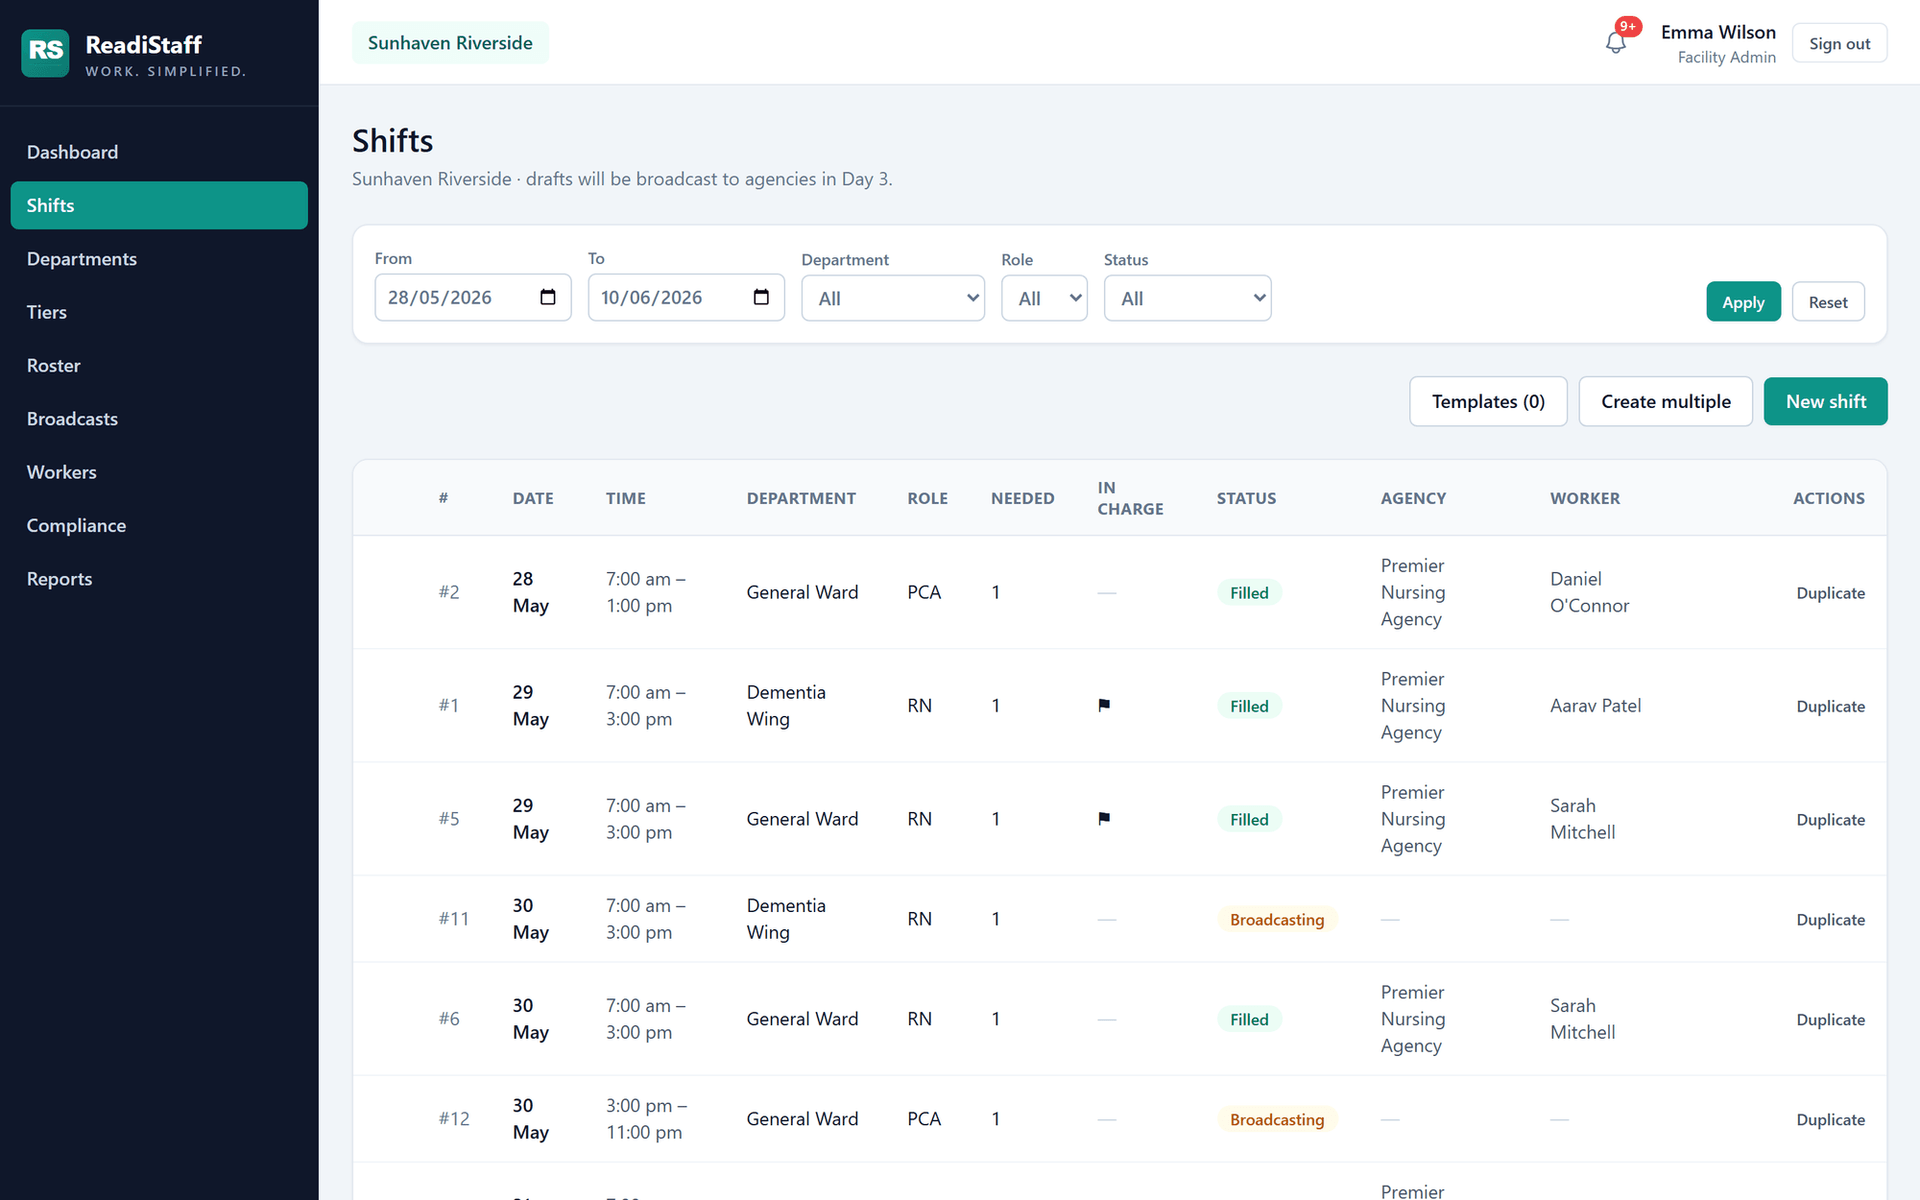Click the Broadcasting status badge on shift #11
Screen dimensions: 1920x1200
coord(1277,919)
